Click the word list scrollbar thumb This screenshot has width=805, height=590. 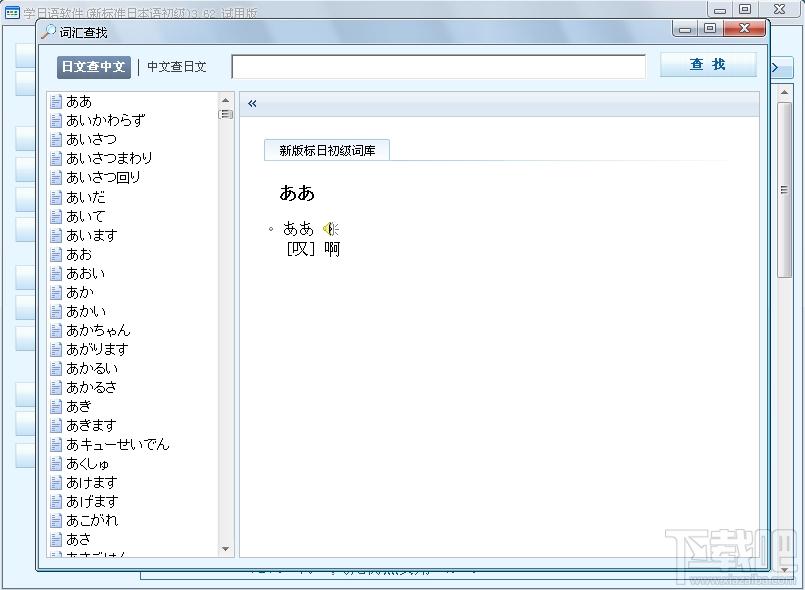tap(225, 114)
